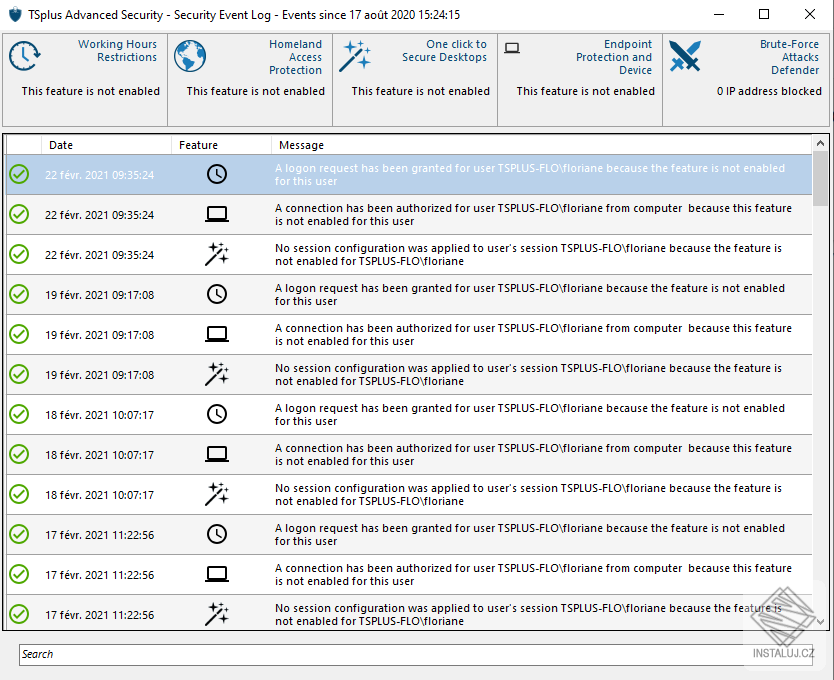Image resolution: width=834 pixels, height=680 pixels.
Task: Click 'This feature is not enabled' under Working Hours
Action: [90, 91]
